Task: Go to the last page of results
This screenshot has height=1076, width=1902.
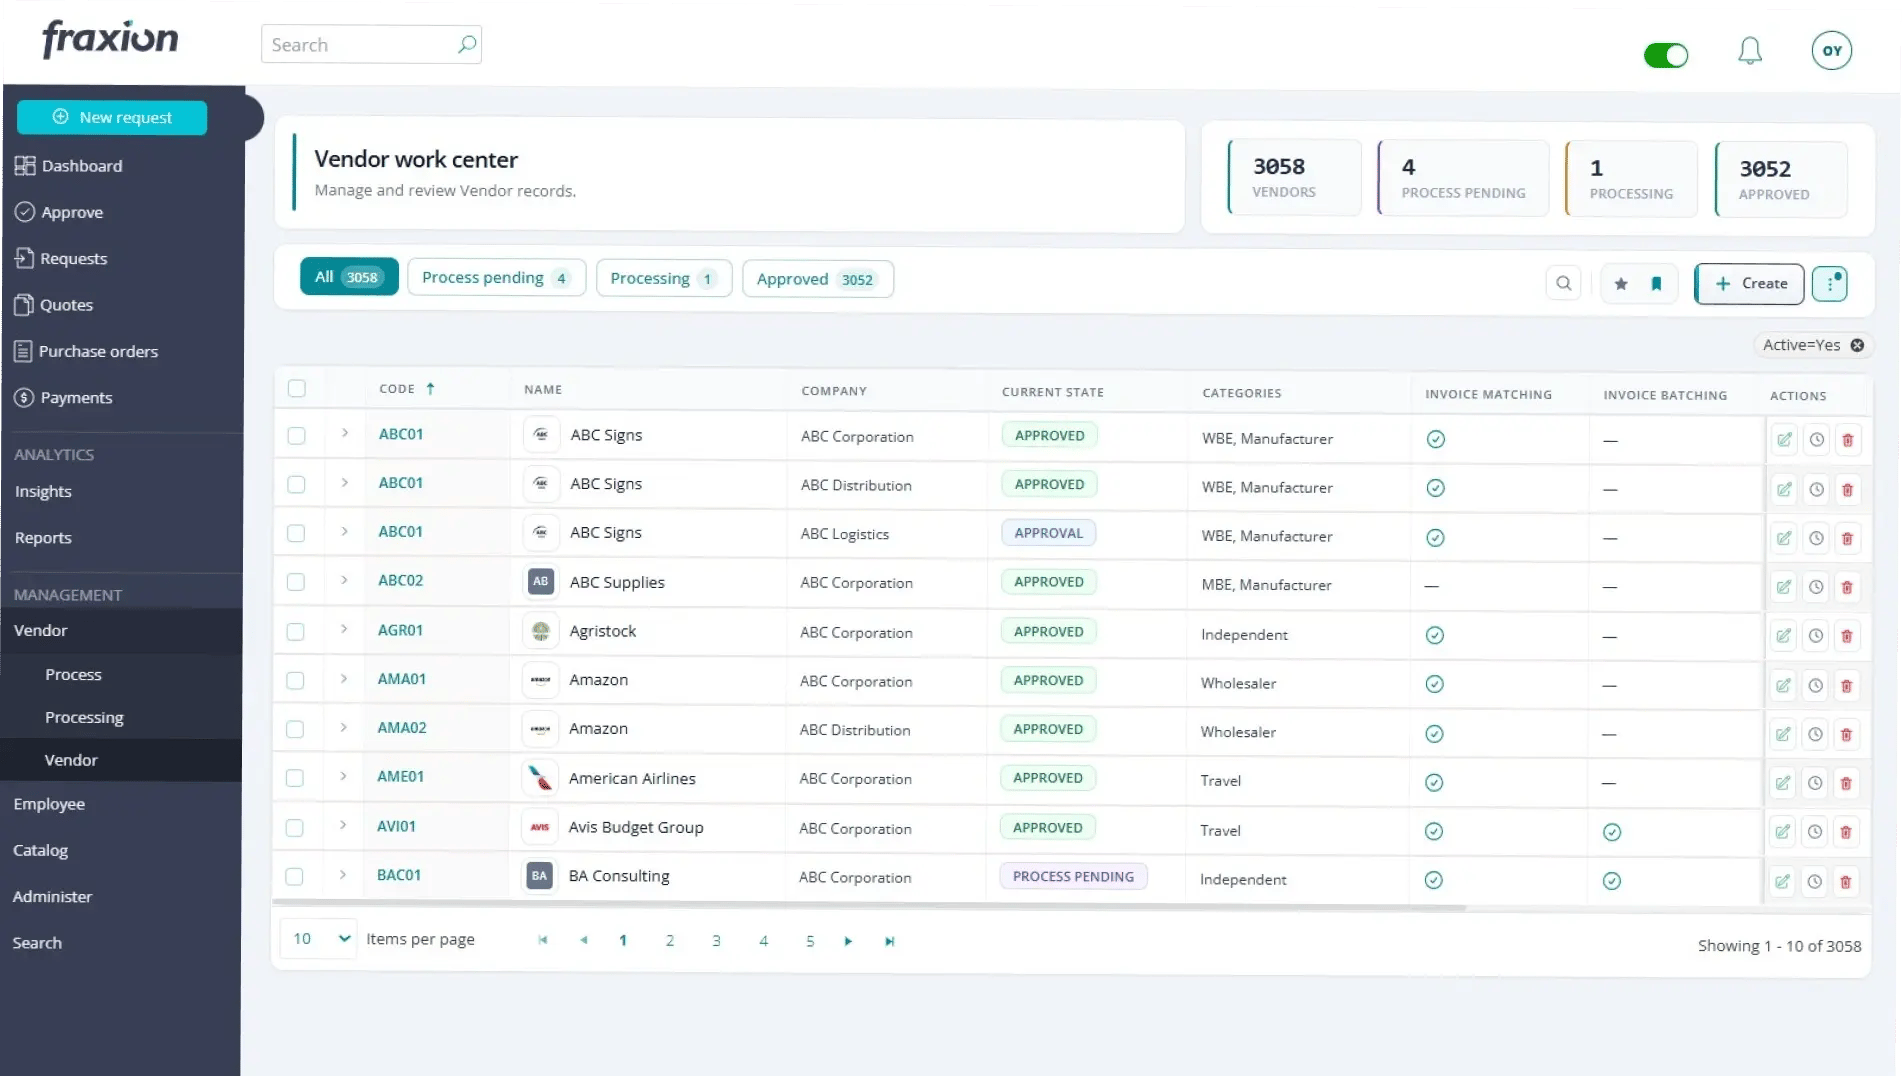Action: click(x=889, y=941)
